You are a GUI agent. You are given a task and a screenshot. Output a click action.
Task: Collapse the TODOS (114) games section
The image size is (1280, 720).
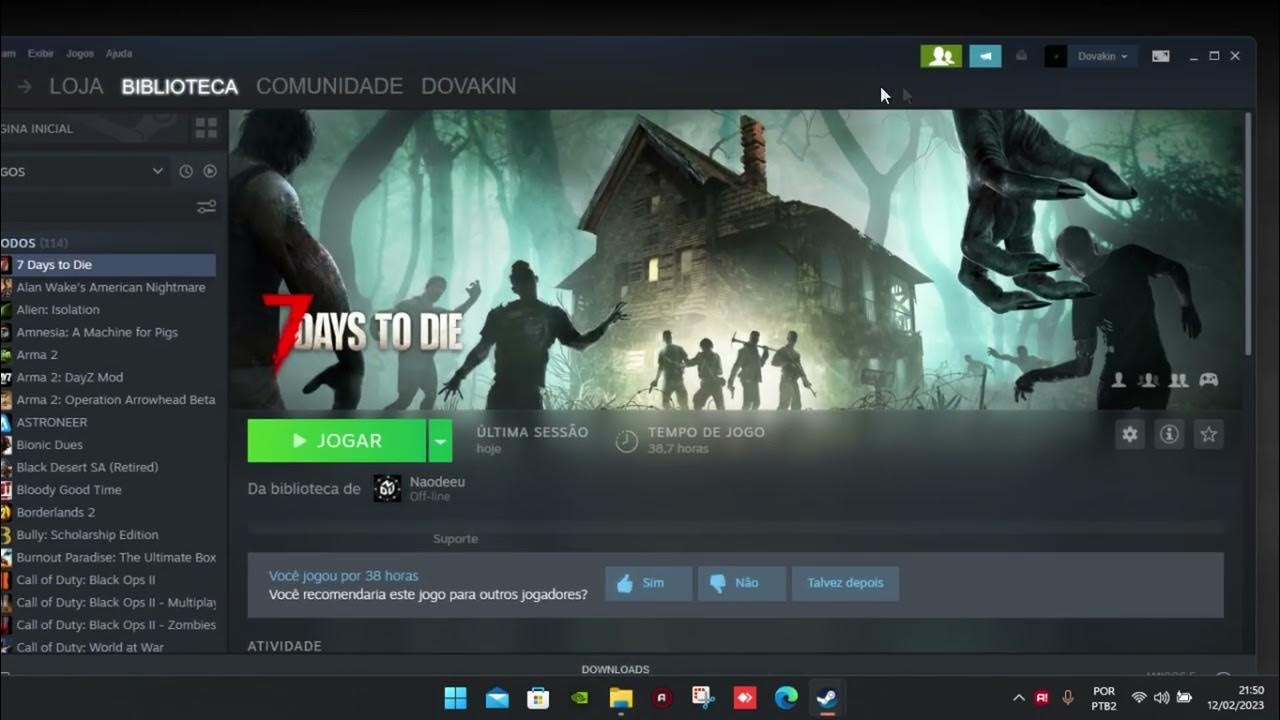point(34,243)
